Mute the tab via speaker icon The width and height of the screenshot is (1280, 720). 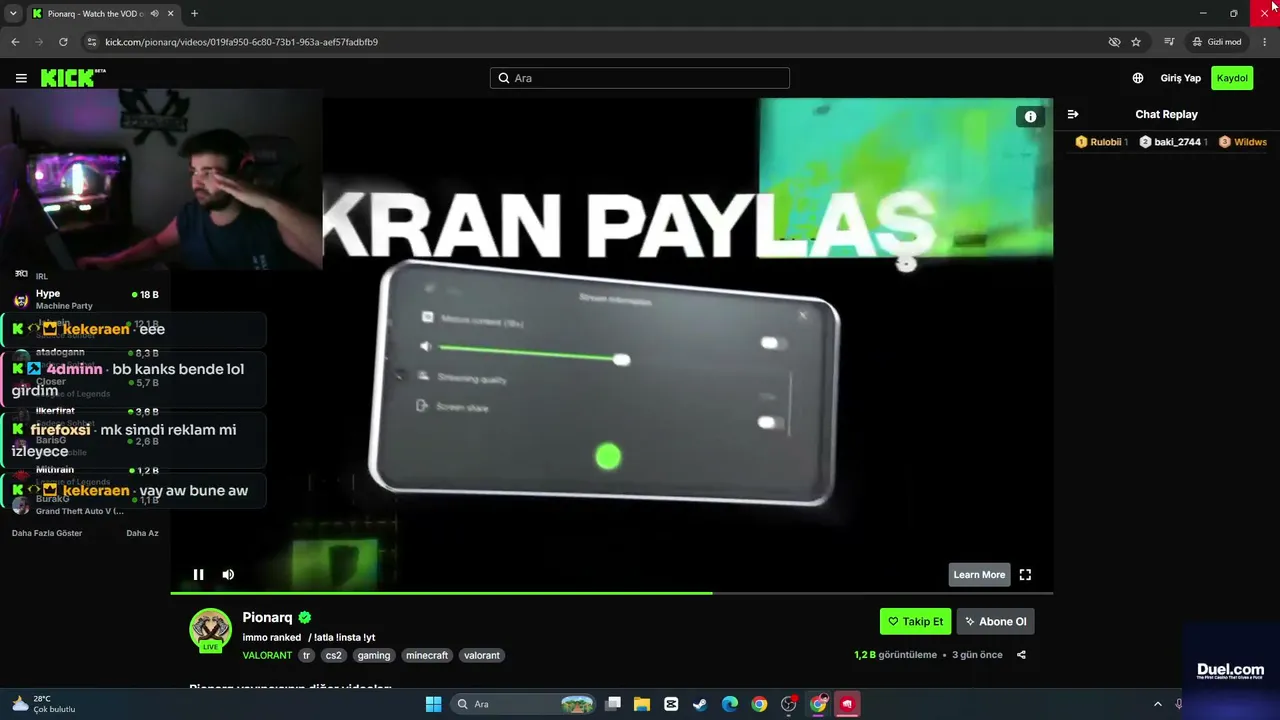154,13
